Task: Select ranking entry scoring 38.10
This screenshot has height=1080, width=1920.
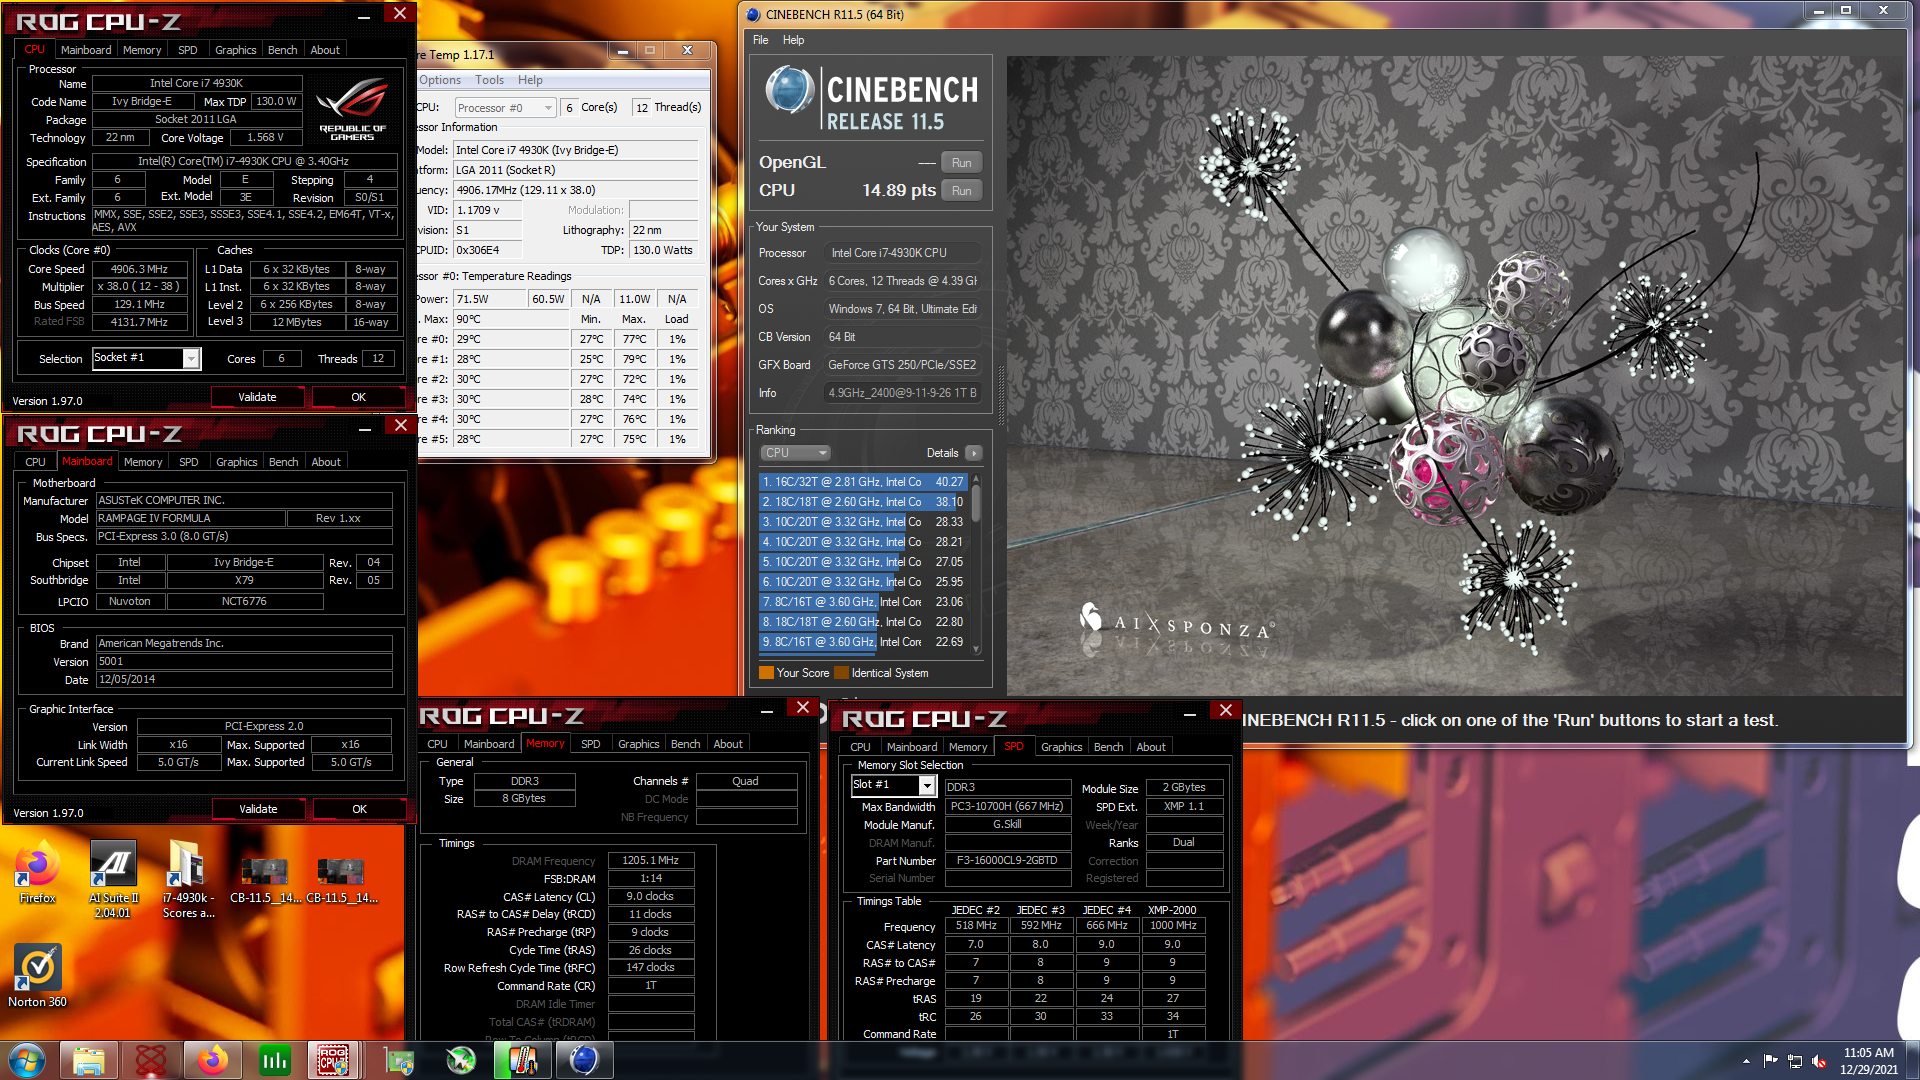Action: tap(863, 502)
